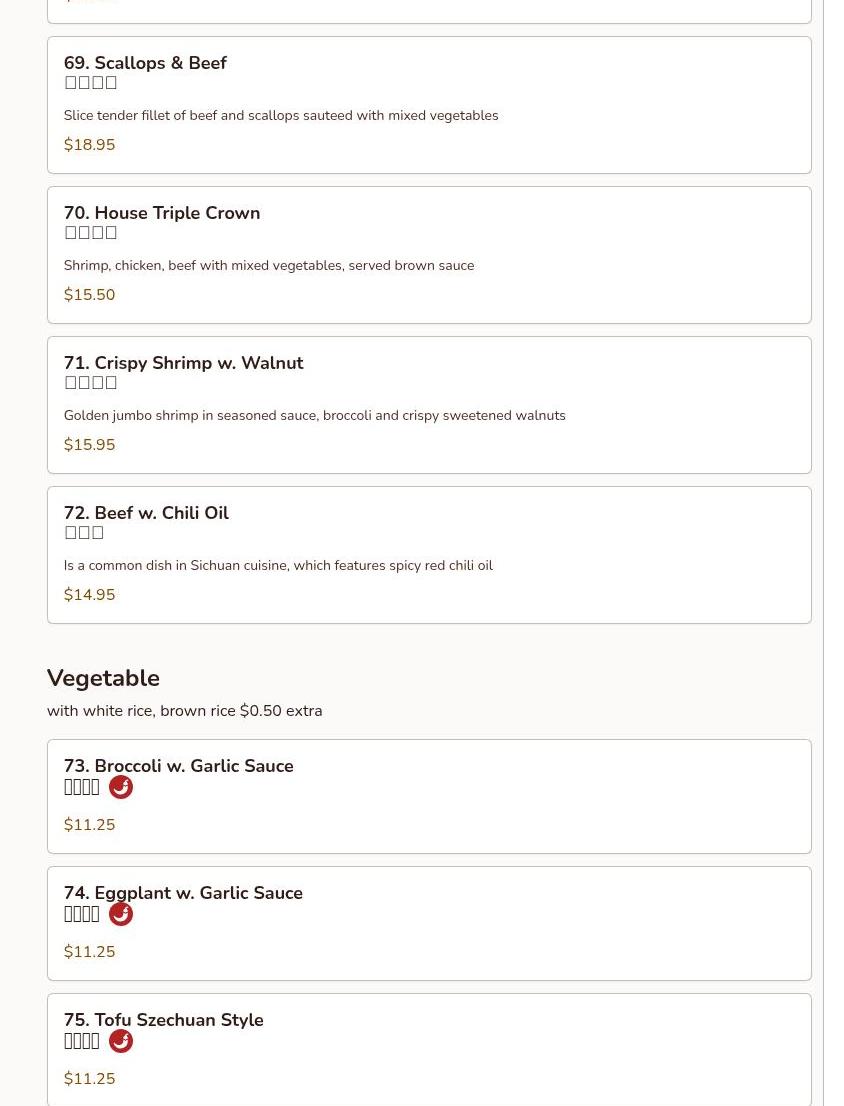Image resolution: width=844 pixels, height=1106 pixels.
Task: Click spicy pepper icon on Eggplant w. Garlic Sauce
Action: pos(121,913)
